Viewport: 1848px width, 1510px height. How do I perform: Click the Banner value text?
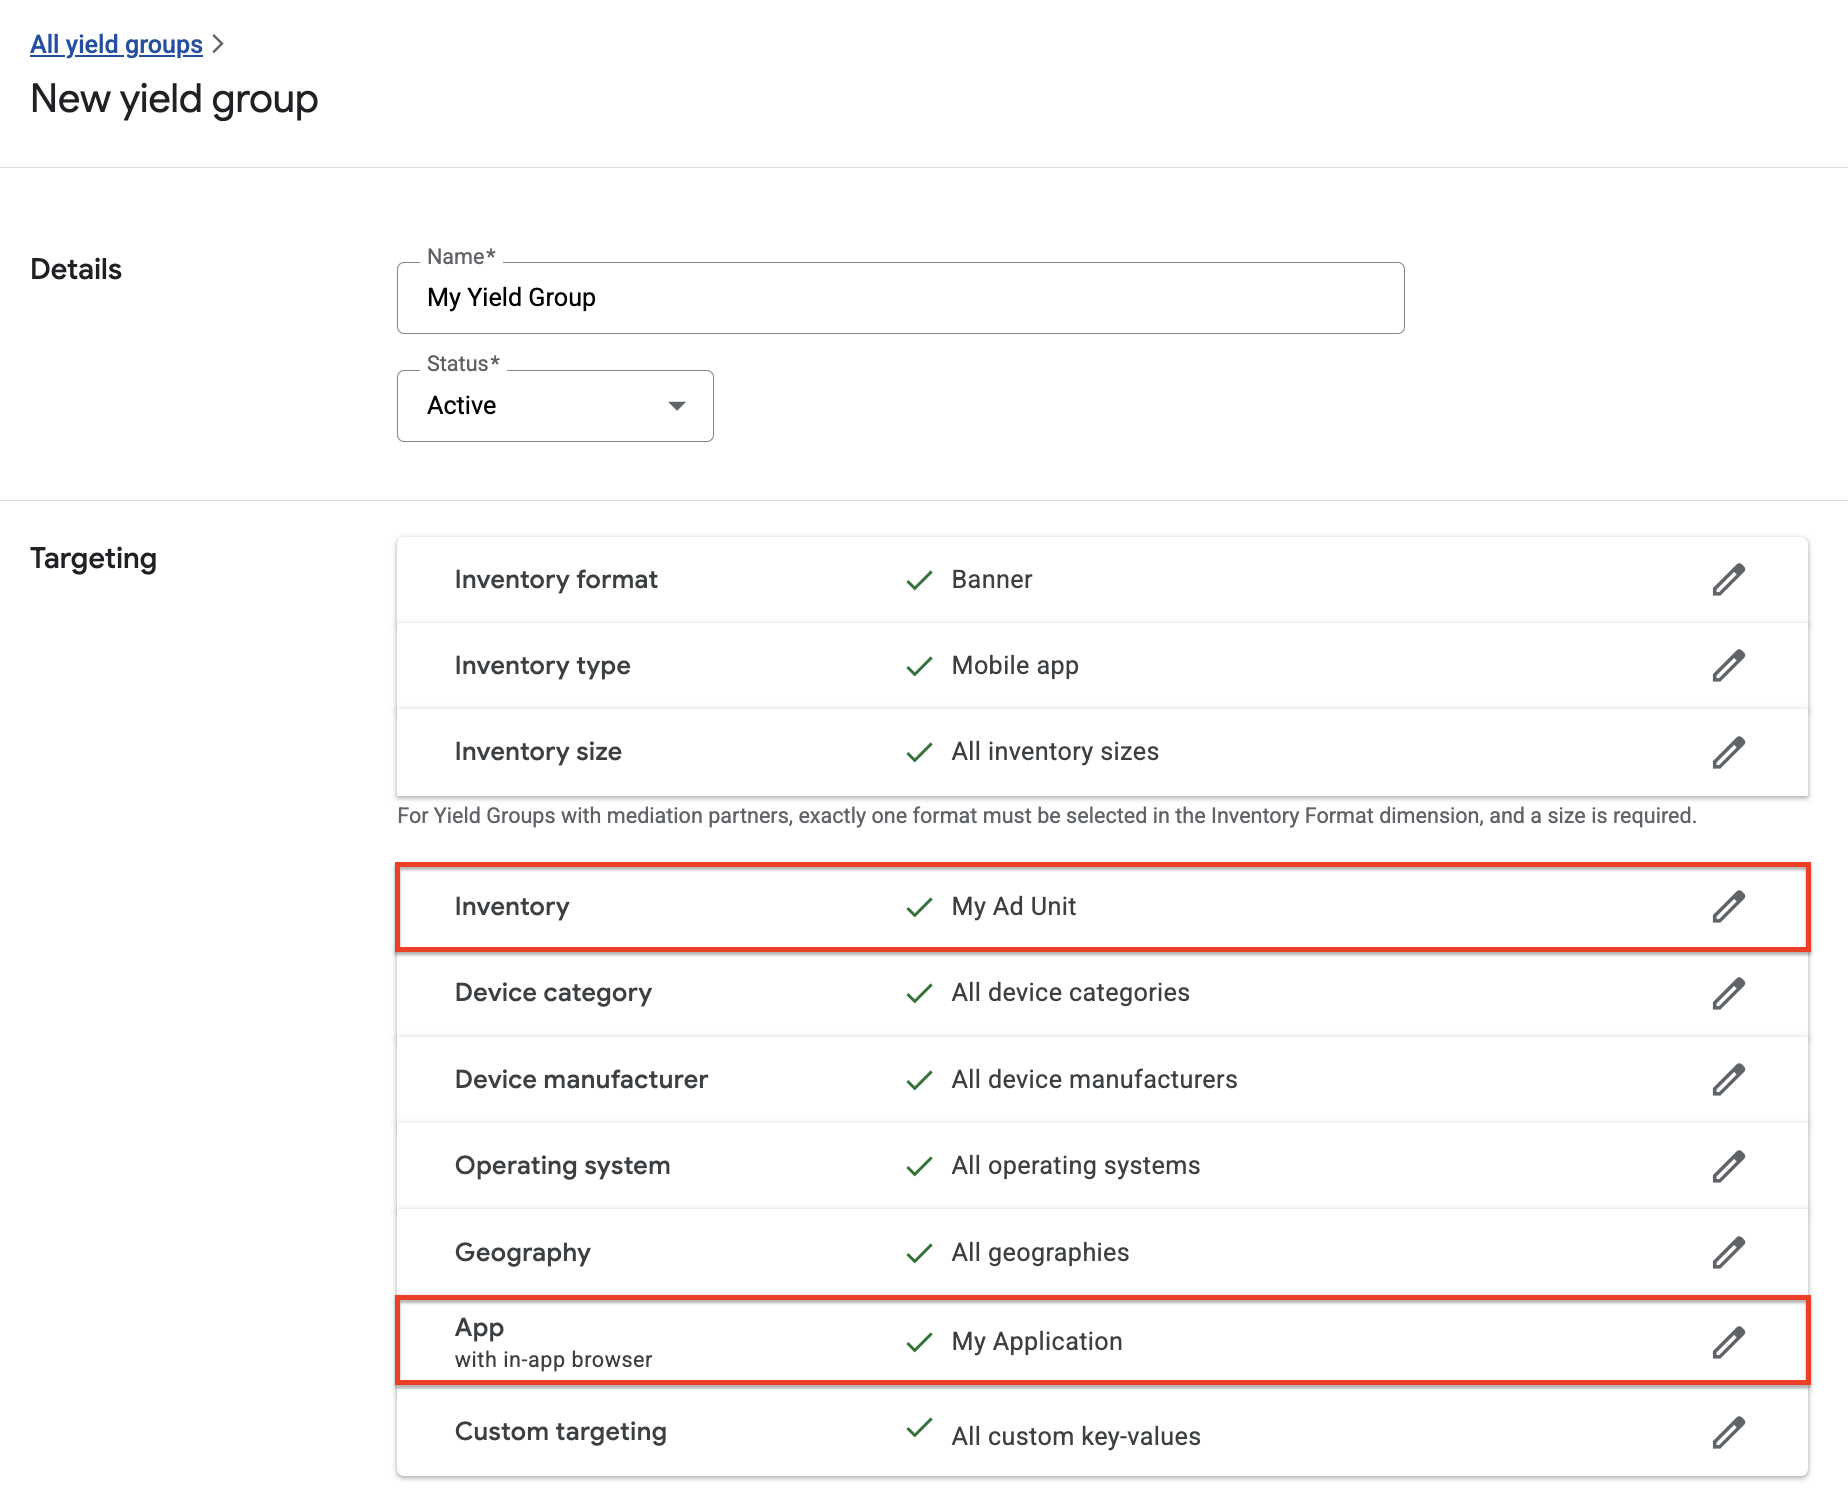(x=992, y=580)
